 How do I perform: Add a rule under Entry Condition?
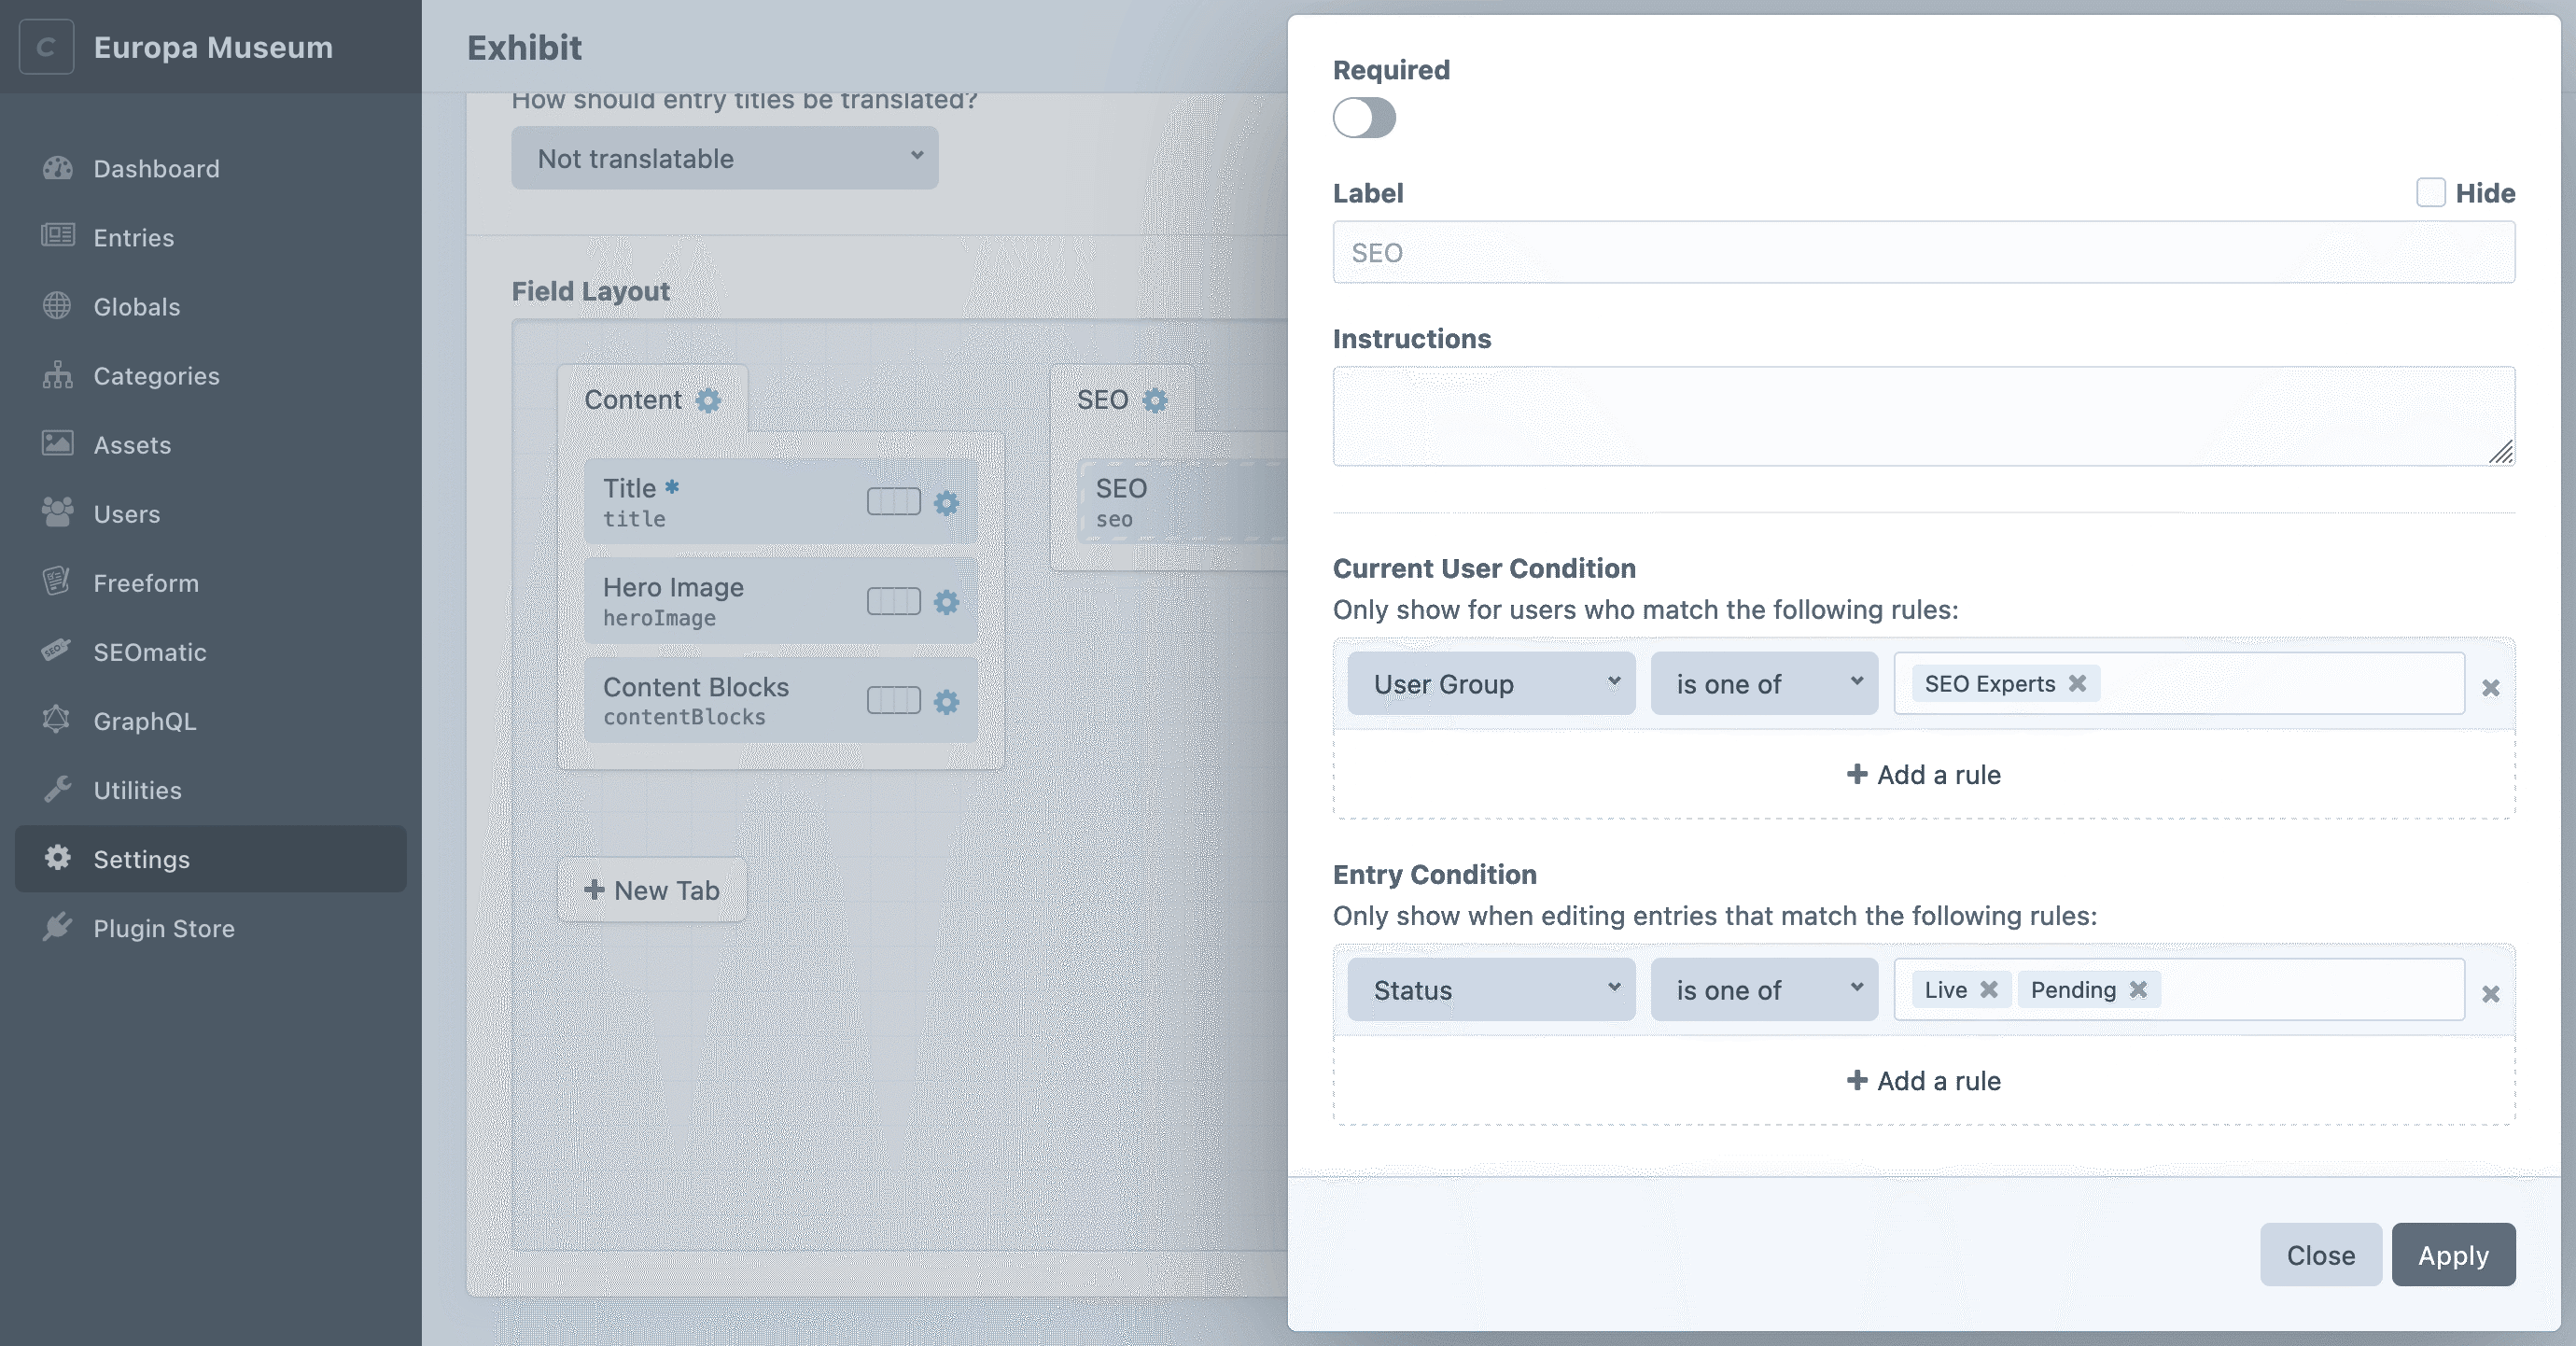click(1923, 1080)
